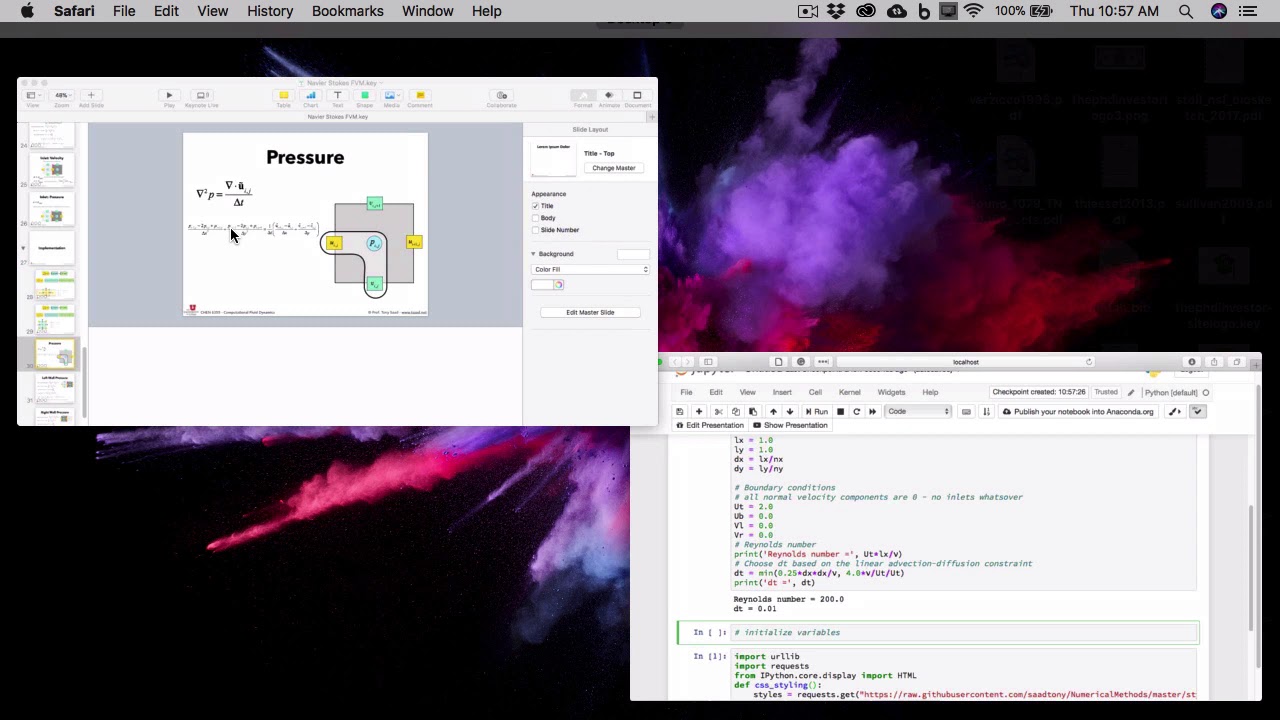Interrupt the kernel with stop icon
The image size is (1280, 720).
[x=840, y=412]
